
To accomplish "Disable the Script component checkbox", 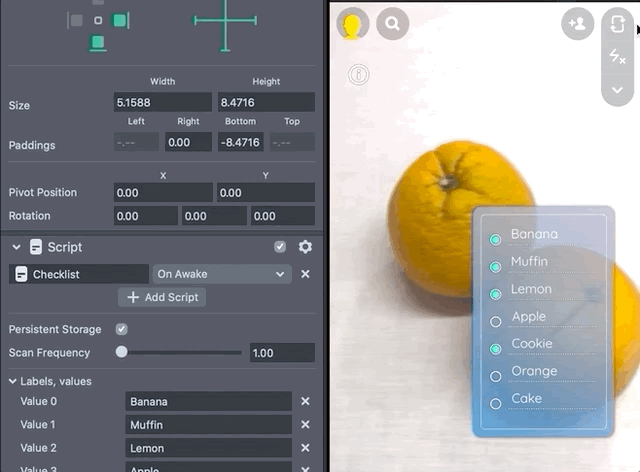I will [x=280, y=247].
